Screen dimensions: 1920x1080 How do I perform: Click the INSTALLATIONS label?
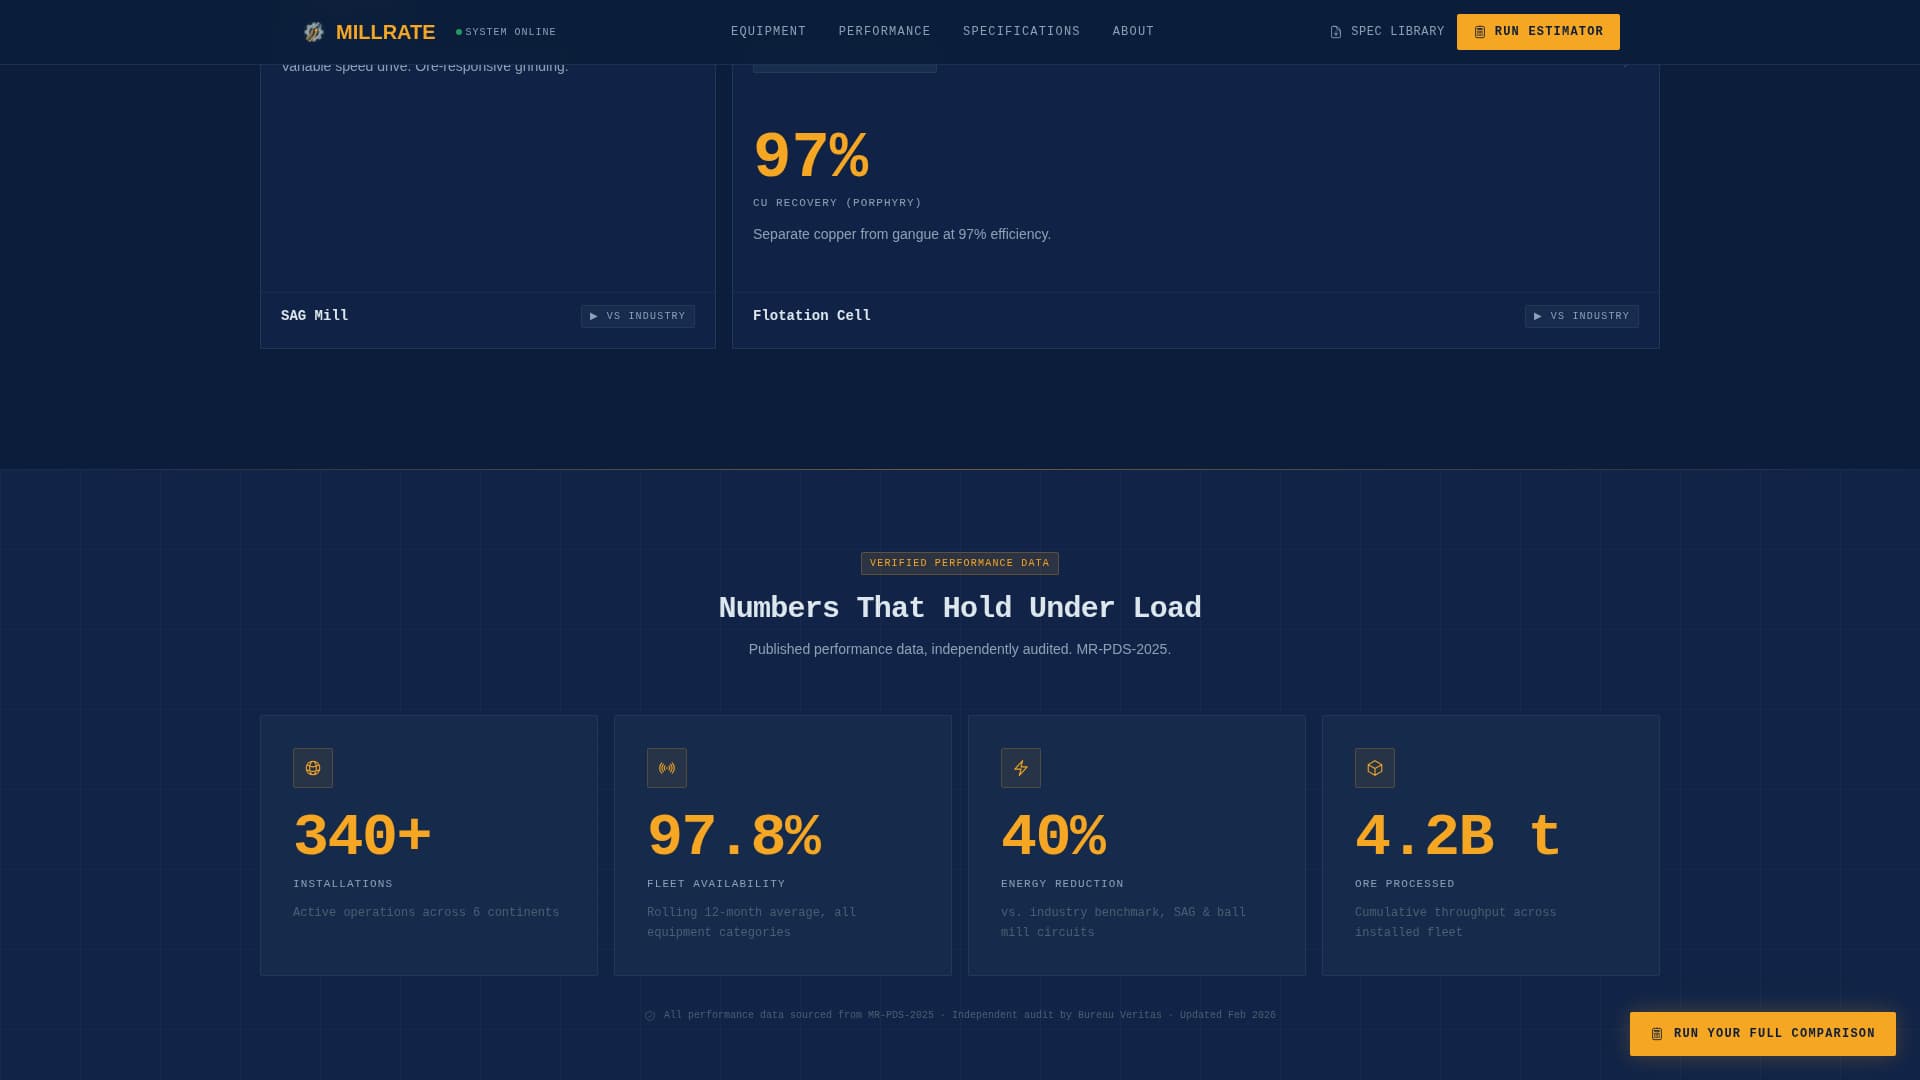pyautogui.click(x=343, y=884)
